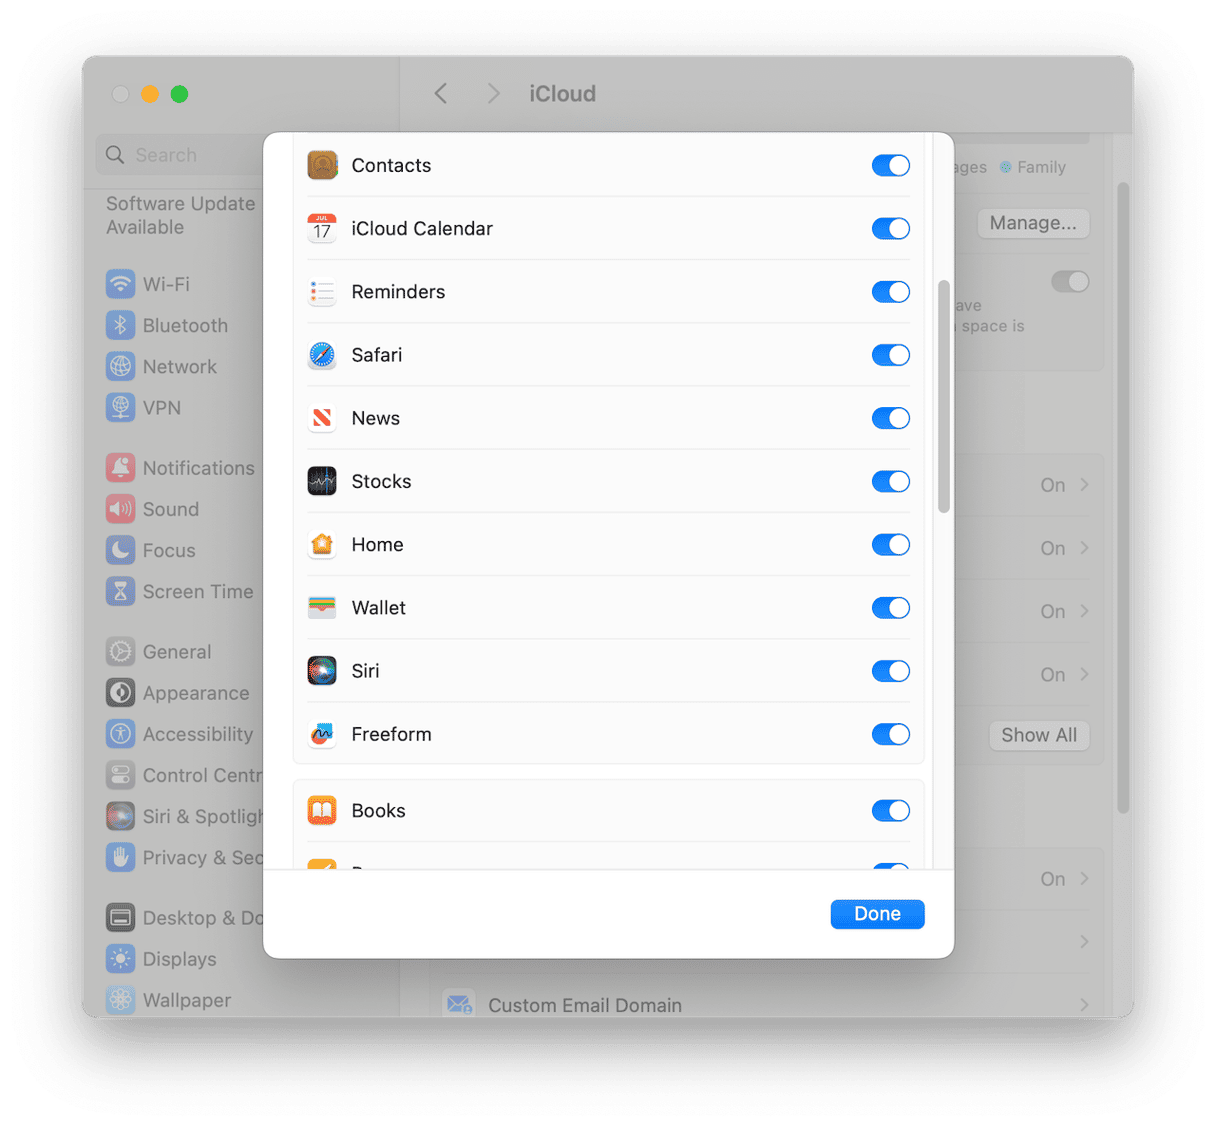Click the Books app icon
This screenshot has height=1126, width=1216.
pos(322,810)
